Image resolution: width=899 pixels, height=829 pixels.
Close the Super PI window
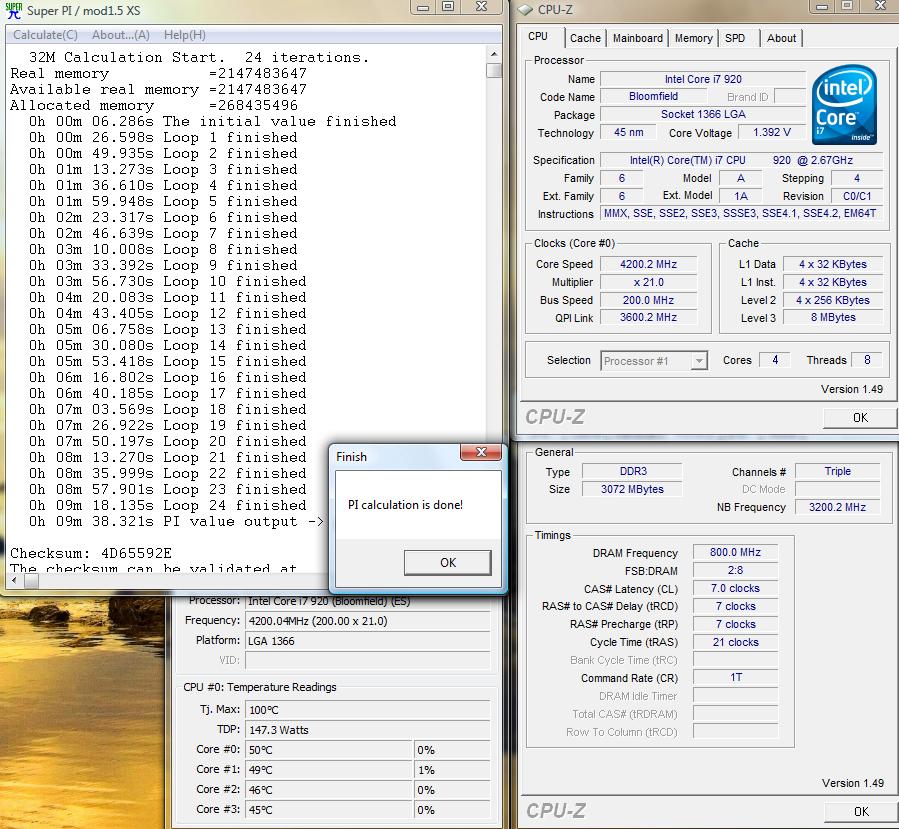coord(482,7)
